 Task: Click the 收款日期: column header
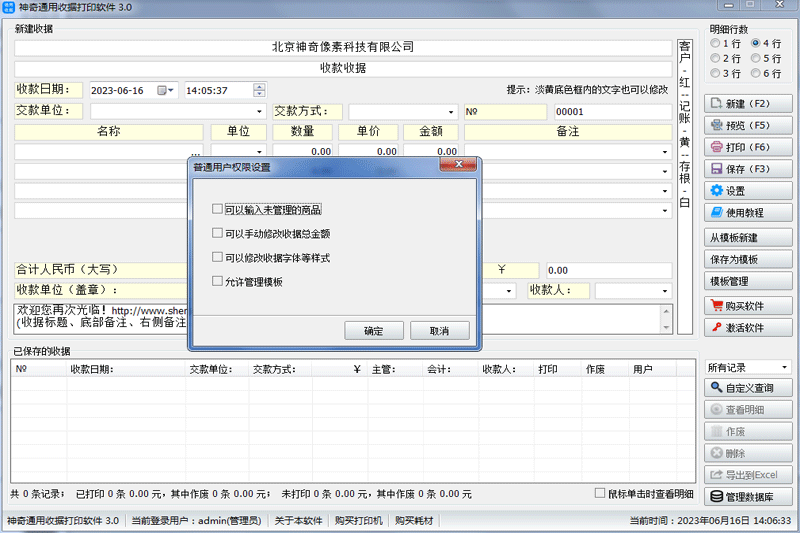(x=126, y=369)
